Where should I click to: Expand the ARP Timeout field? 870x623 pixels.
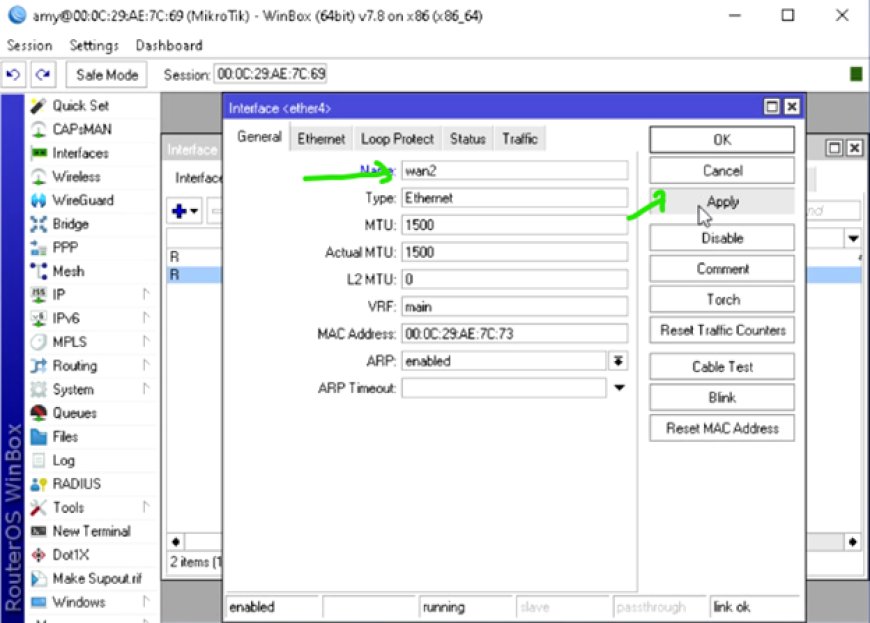[x=619, y=388]
